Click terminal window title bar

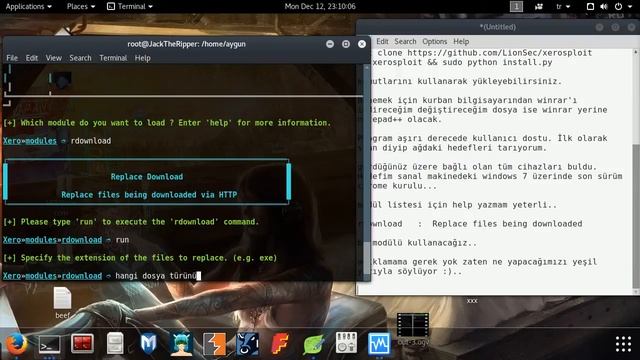[x=186, y=44]
